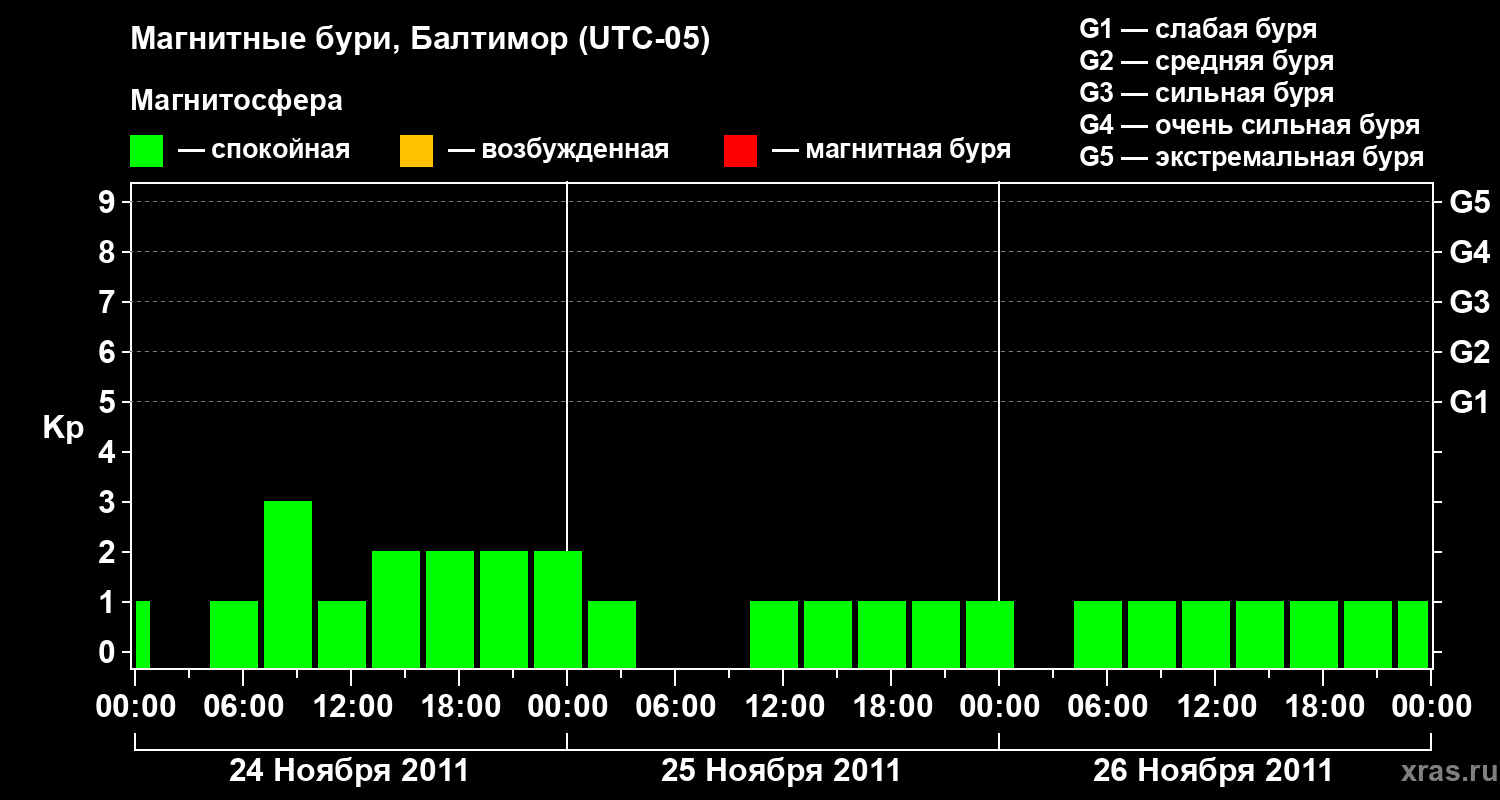Click the '18:00' label above 24 Ноября
This screenshot has width=1500, height=800.
pos(459,707)
